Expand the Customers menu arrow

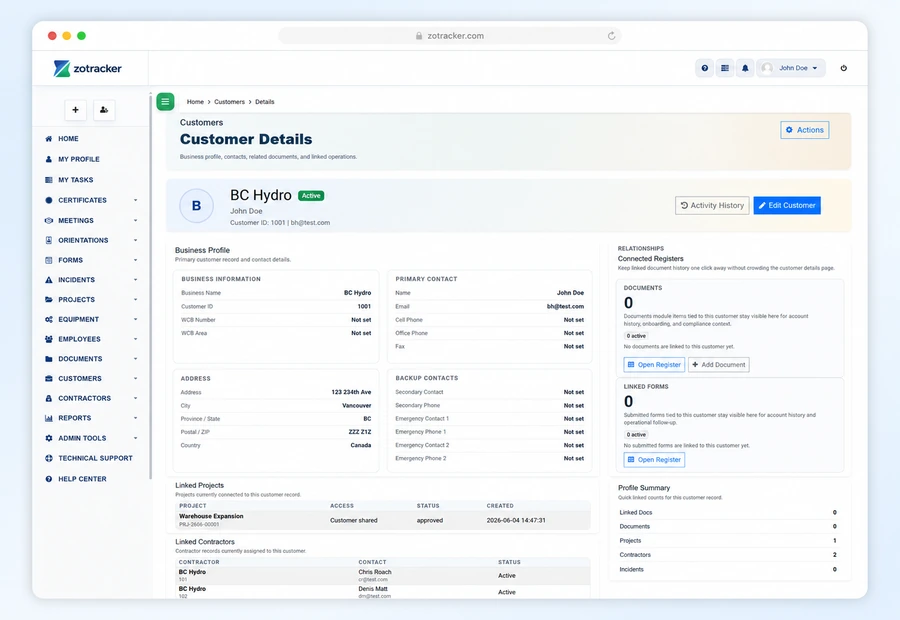(135, 378)
